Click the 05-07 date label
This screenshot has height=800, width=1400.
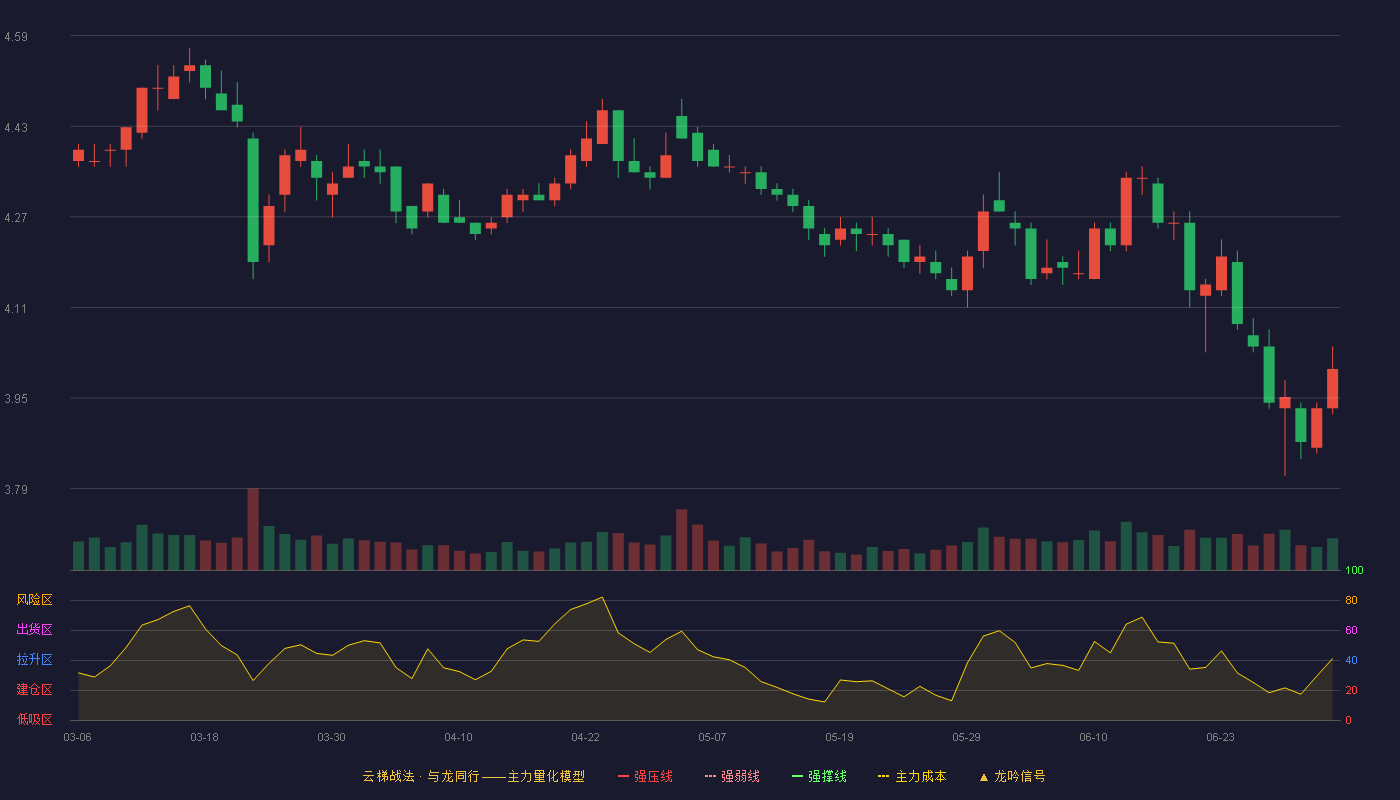(x=712, y=737)
